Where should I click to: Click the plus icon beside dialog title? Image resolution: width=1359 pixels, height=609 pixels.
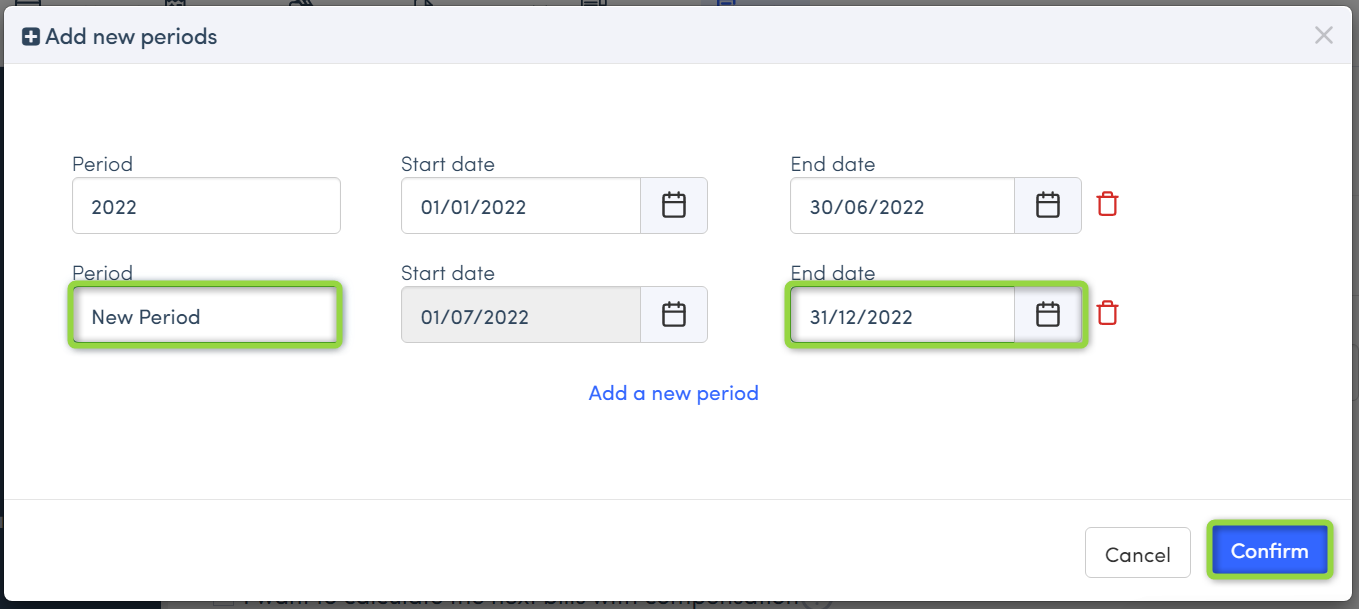click(x=31, y=37)
